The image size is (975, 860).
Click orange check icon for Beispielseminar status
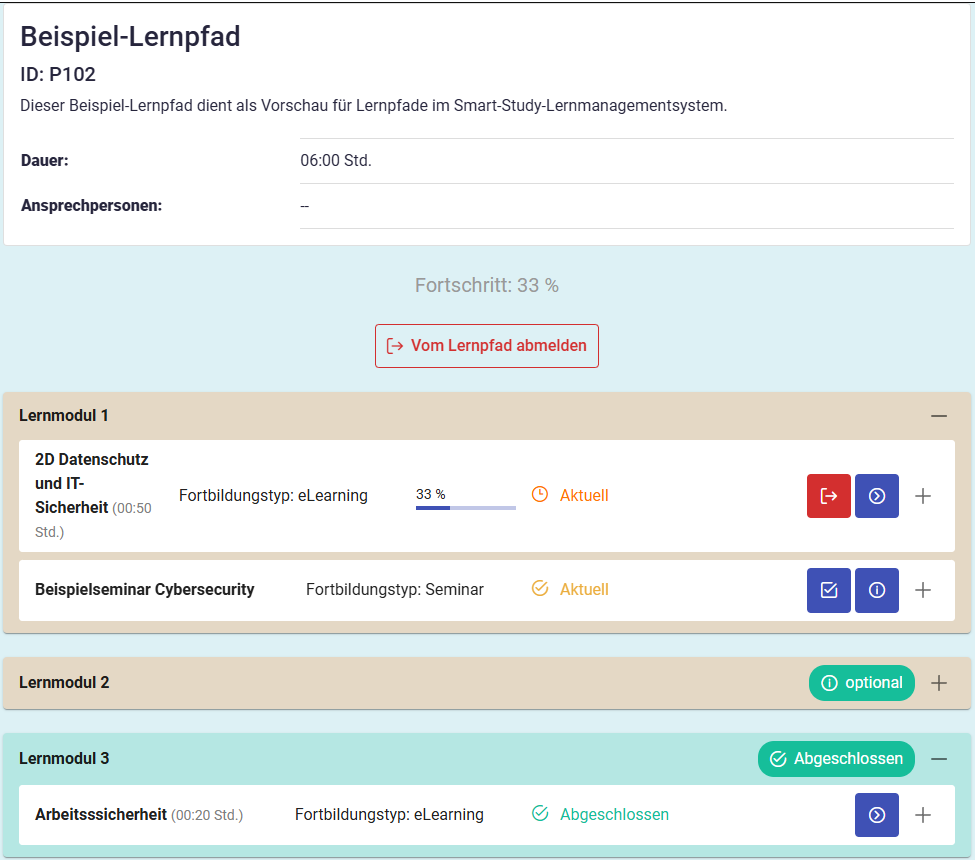coord(540,589)
